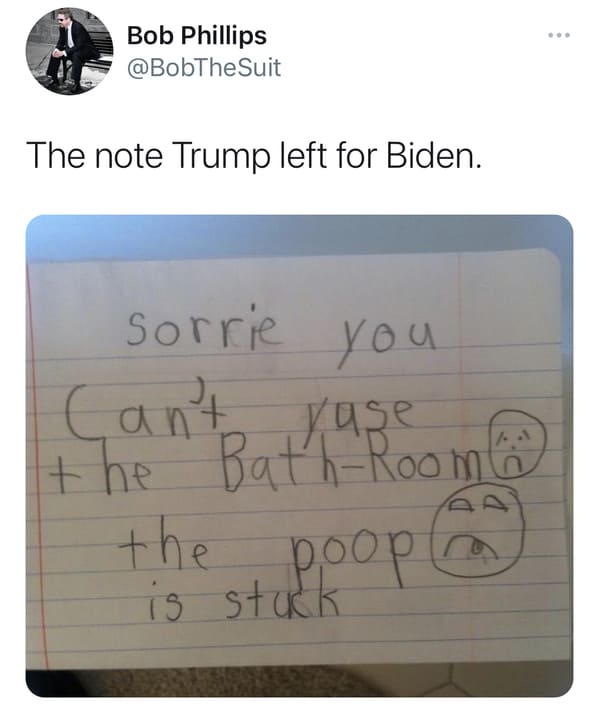Click the word Trump in the tweet

222,156
